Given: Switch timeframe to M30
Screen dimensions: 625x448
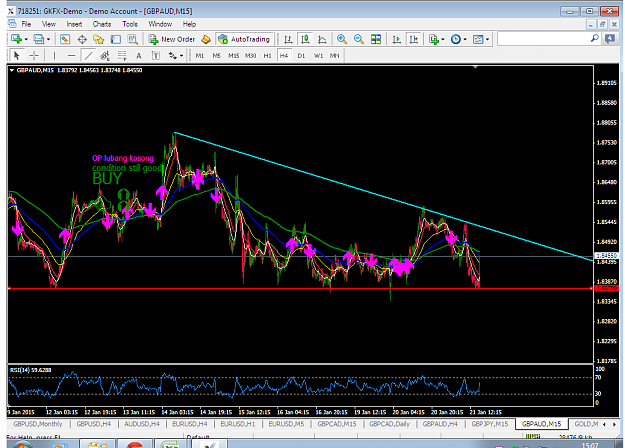Looking at the screenshot, I should pos(250,55).
